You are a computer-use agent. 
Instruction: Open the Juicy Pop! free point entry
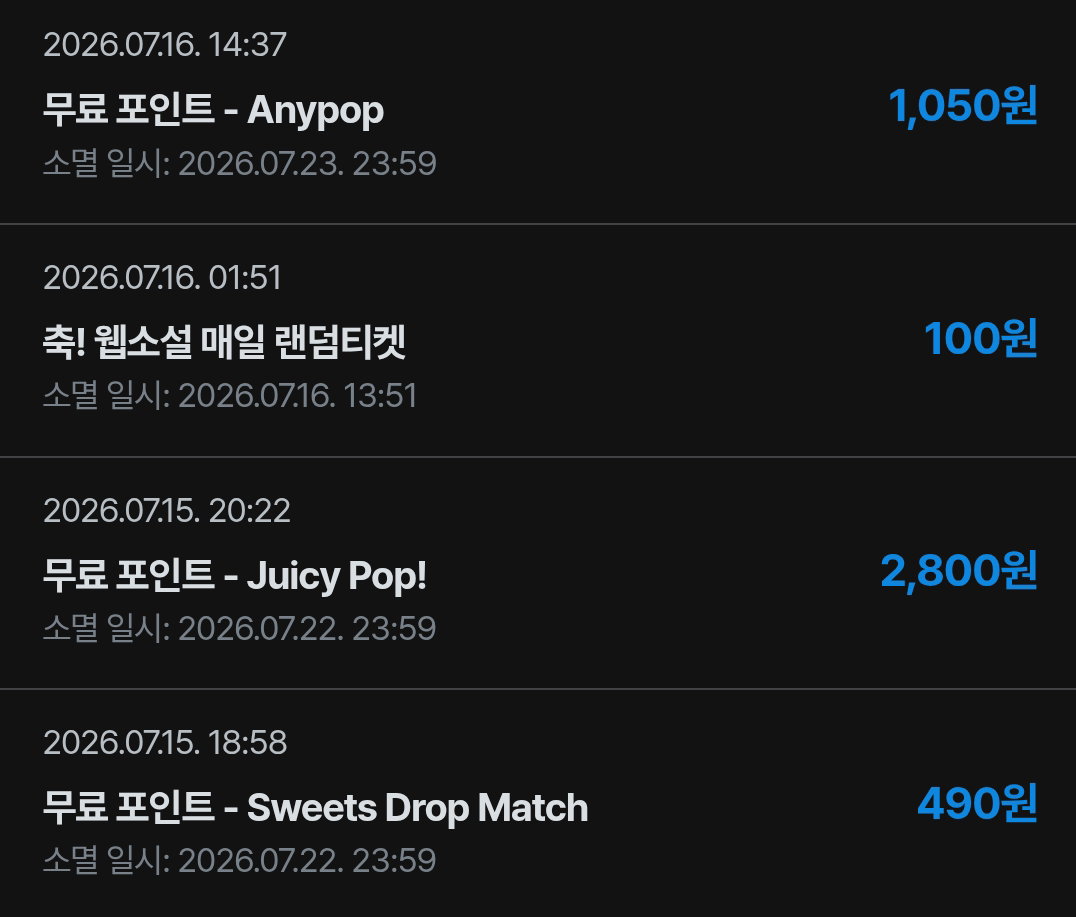point(538,573)
